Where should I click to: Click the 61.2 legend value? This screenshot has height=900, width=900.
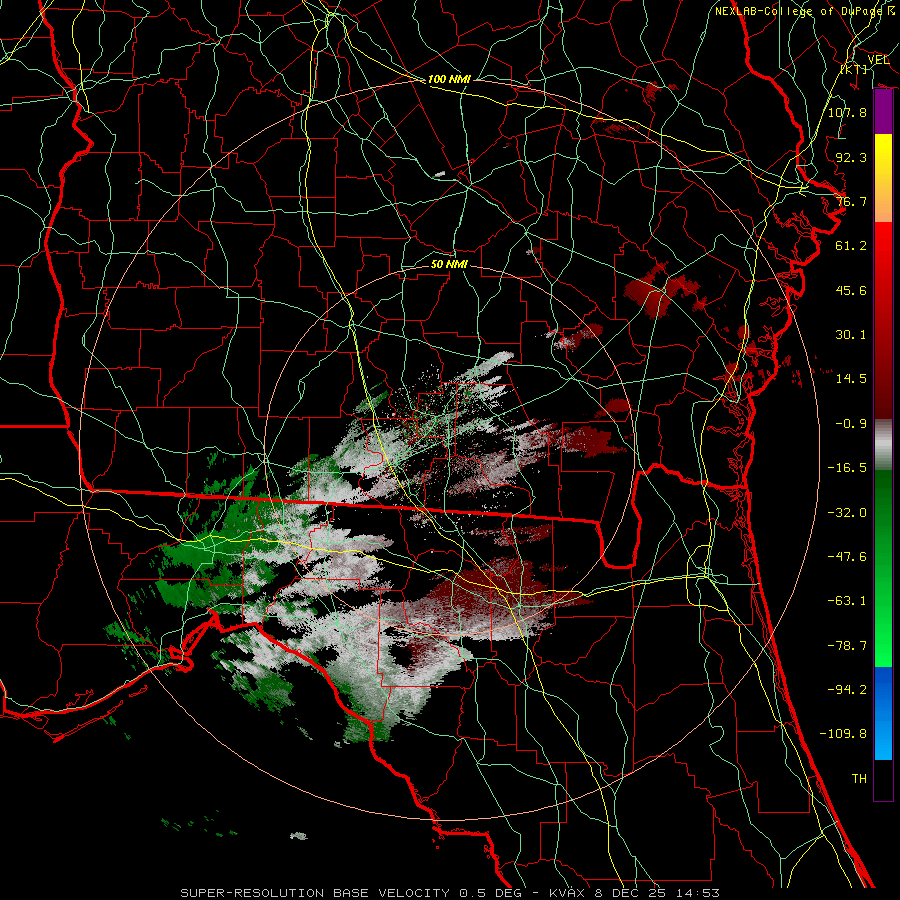[x=851, y=246]
